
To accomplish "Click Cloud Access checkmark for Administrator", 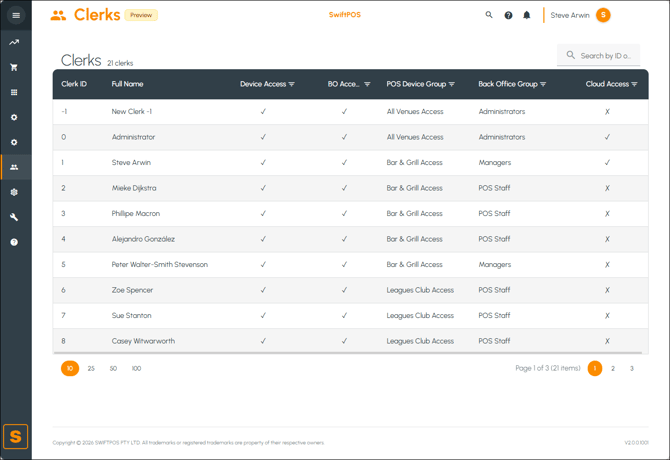I will click(607, 137).
